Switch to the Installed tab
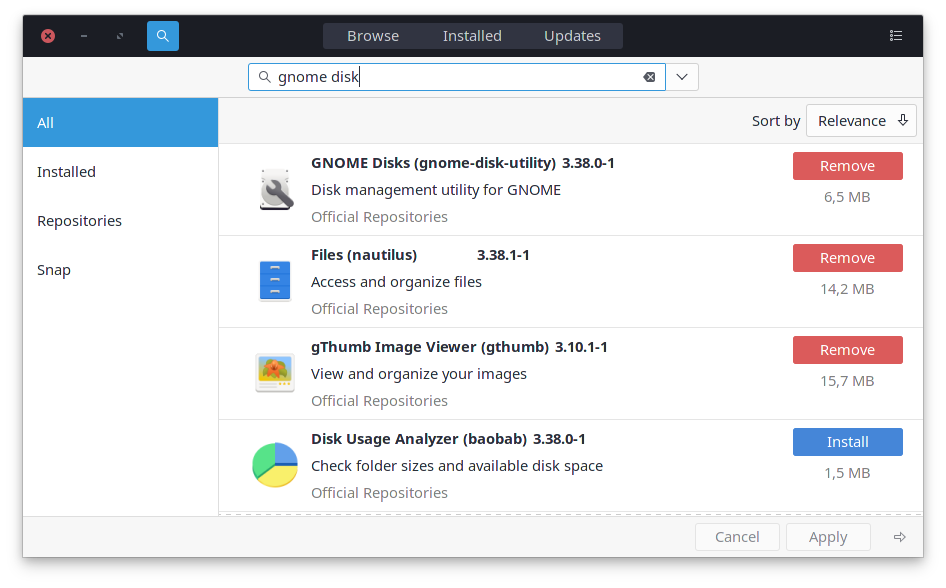 [472, 36]
